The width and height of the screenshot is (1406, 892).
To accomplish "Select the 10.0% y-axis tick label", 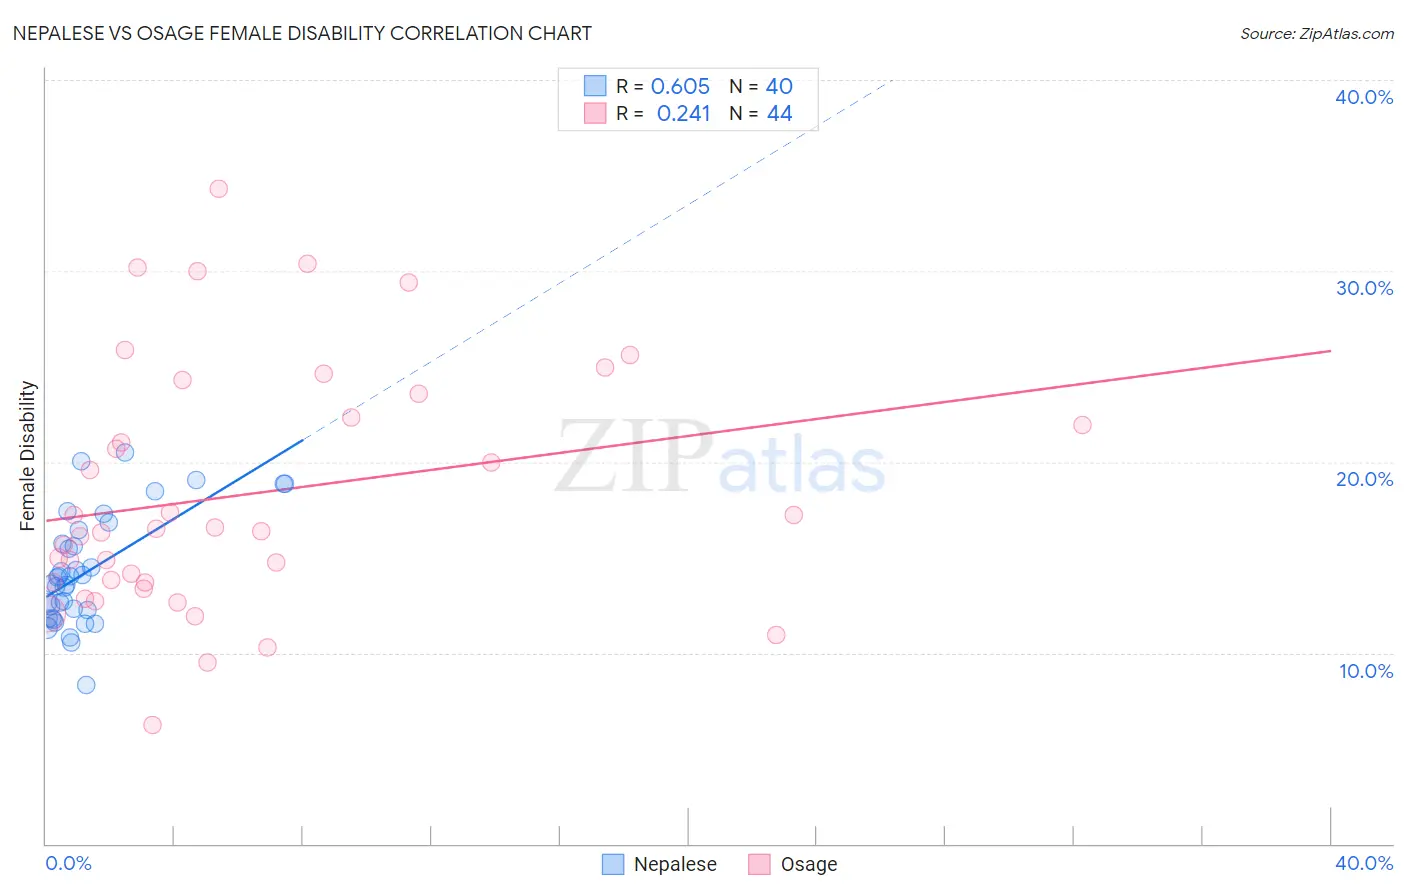I will pos(1366,671).
